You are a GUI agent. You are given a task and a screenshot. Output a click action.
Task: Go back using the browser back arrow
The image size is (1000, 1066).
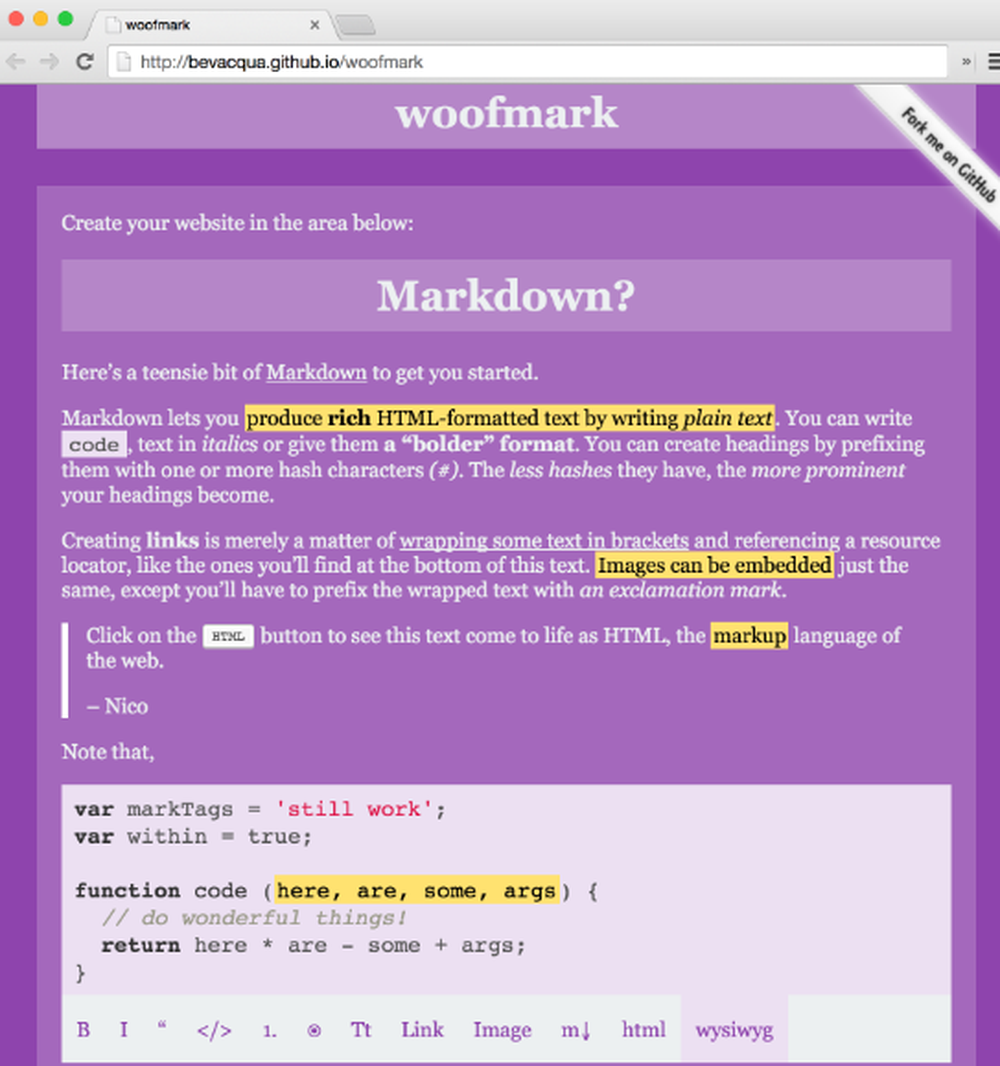coord(16,62)
